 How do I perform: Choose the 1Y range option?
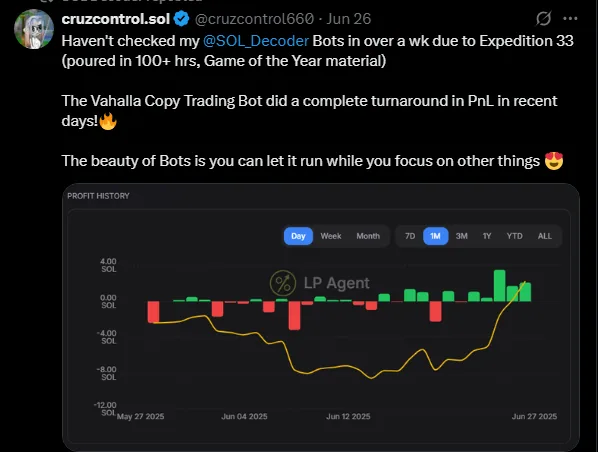487,236
